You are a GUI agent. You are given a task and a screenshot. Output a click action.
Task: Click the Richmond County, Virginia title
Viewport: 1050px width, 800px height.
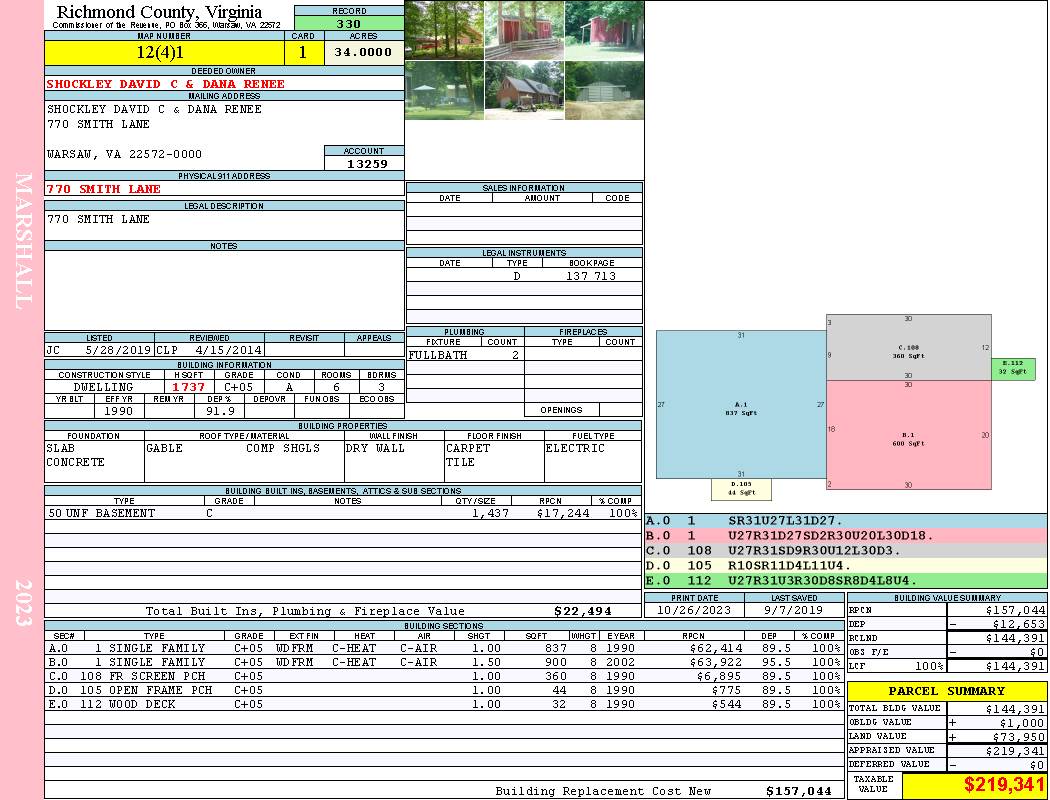[x=159, y=11]
